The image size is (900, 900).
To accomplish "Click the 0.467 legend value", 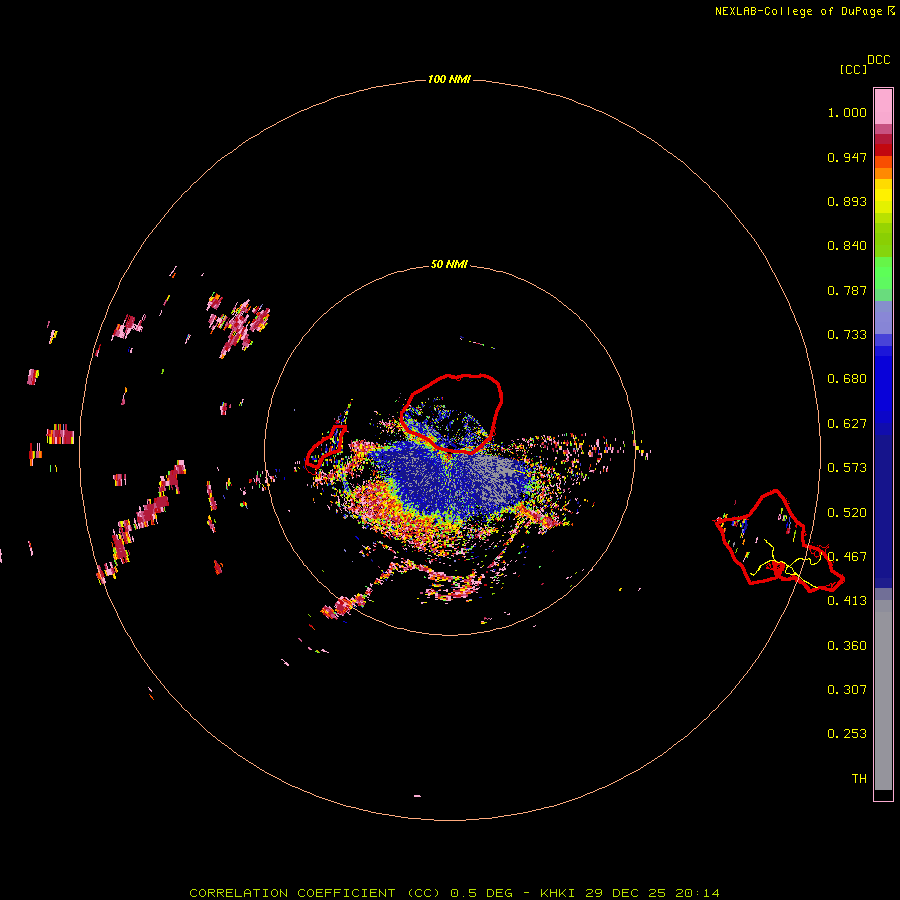I will point(847,557).
